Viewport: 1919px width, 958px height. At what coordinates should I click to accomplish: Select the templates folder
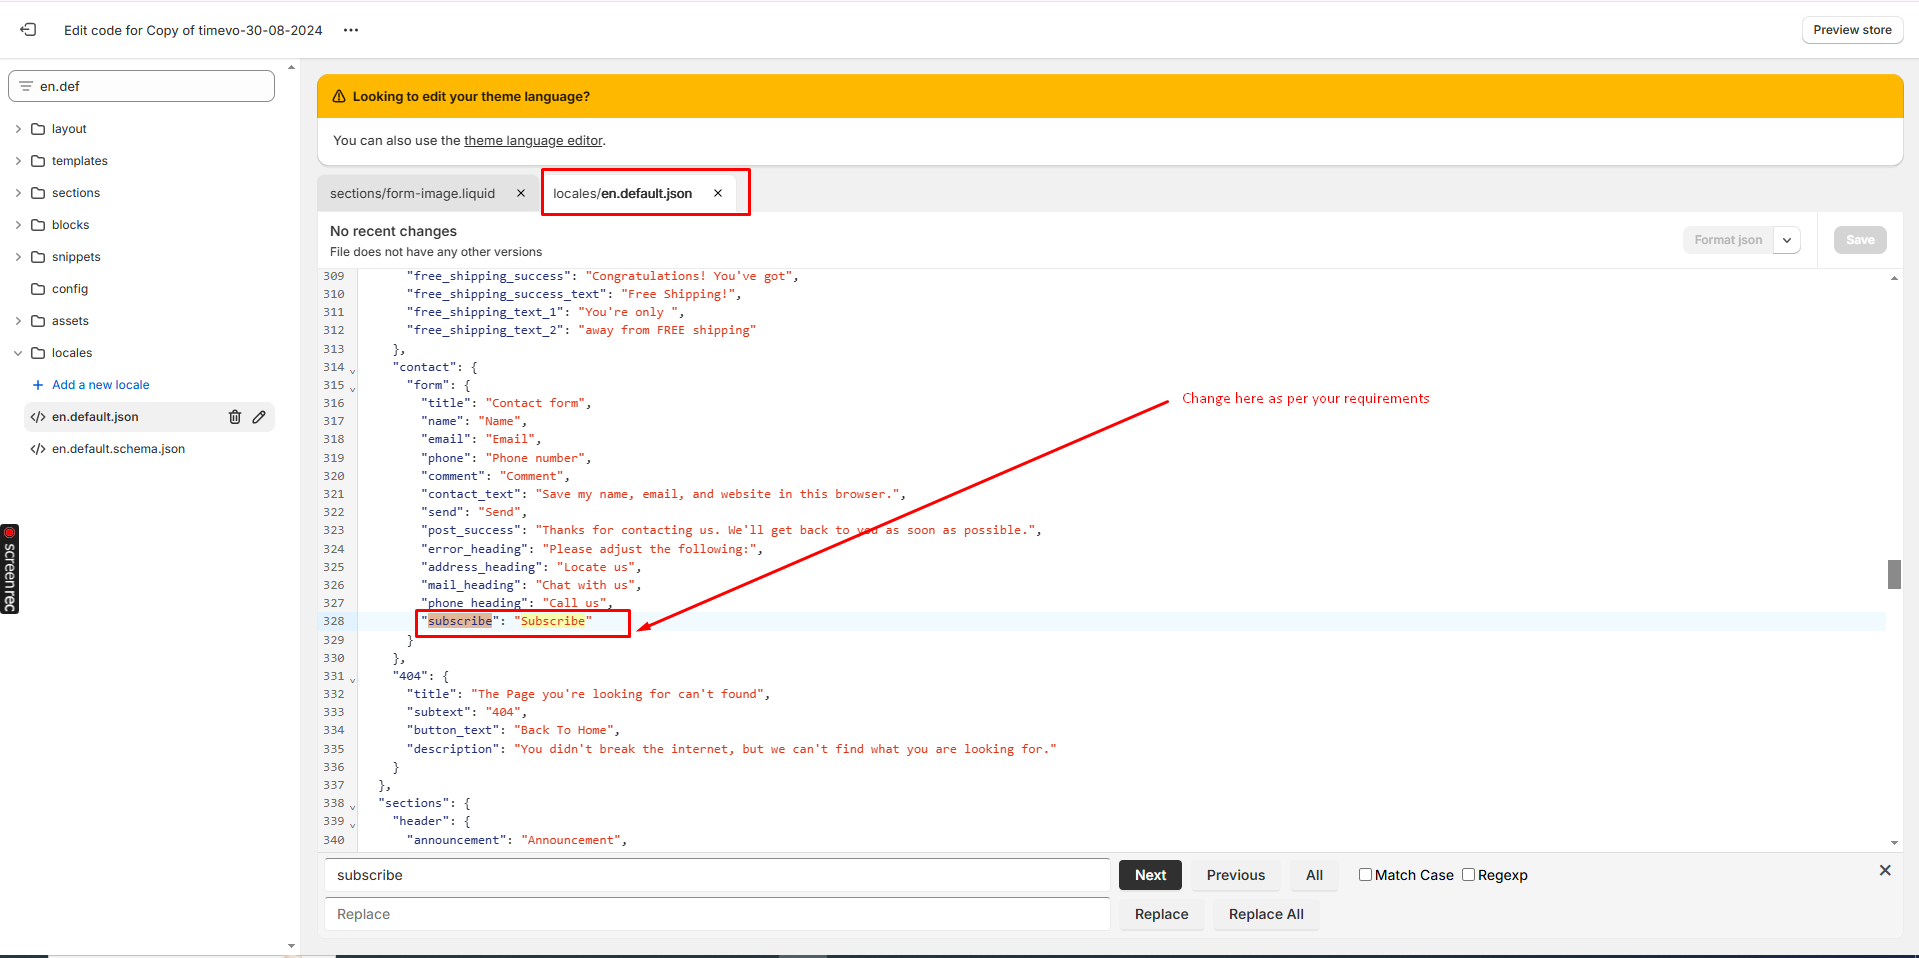[79, 161]
